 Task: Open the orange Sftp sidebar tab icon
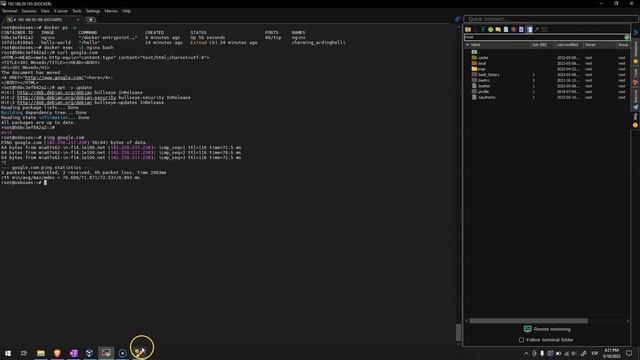635,125
